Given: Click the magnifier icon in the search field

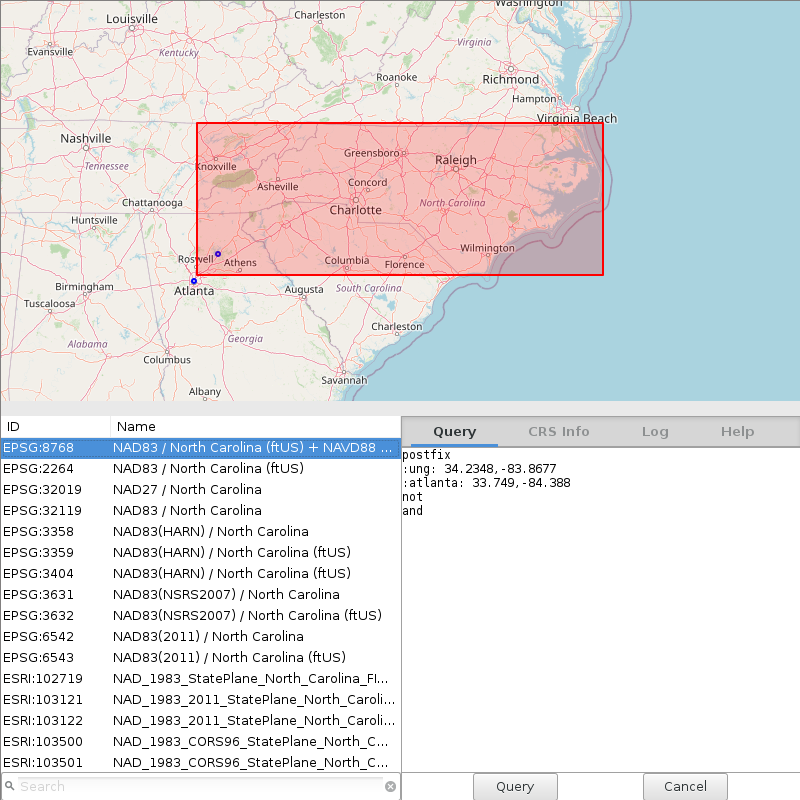Looking at the screenshot, I should click(x=10, y=786).
